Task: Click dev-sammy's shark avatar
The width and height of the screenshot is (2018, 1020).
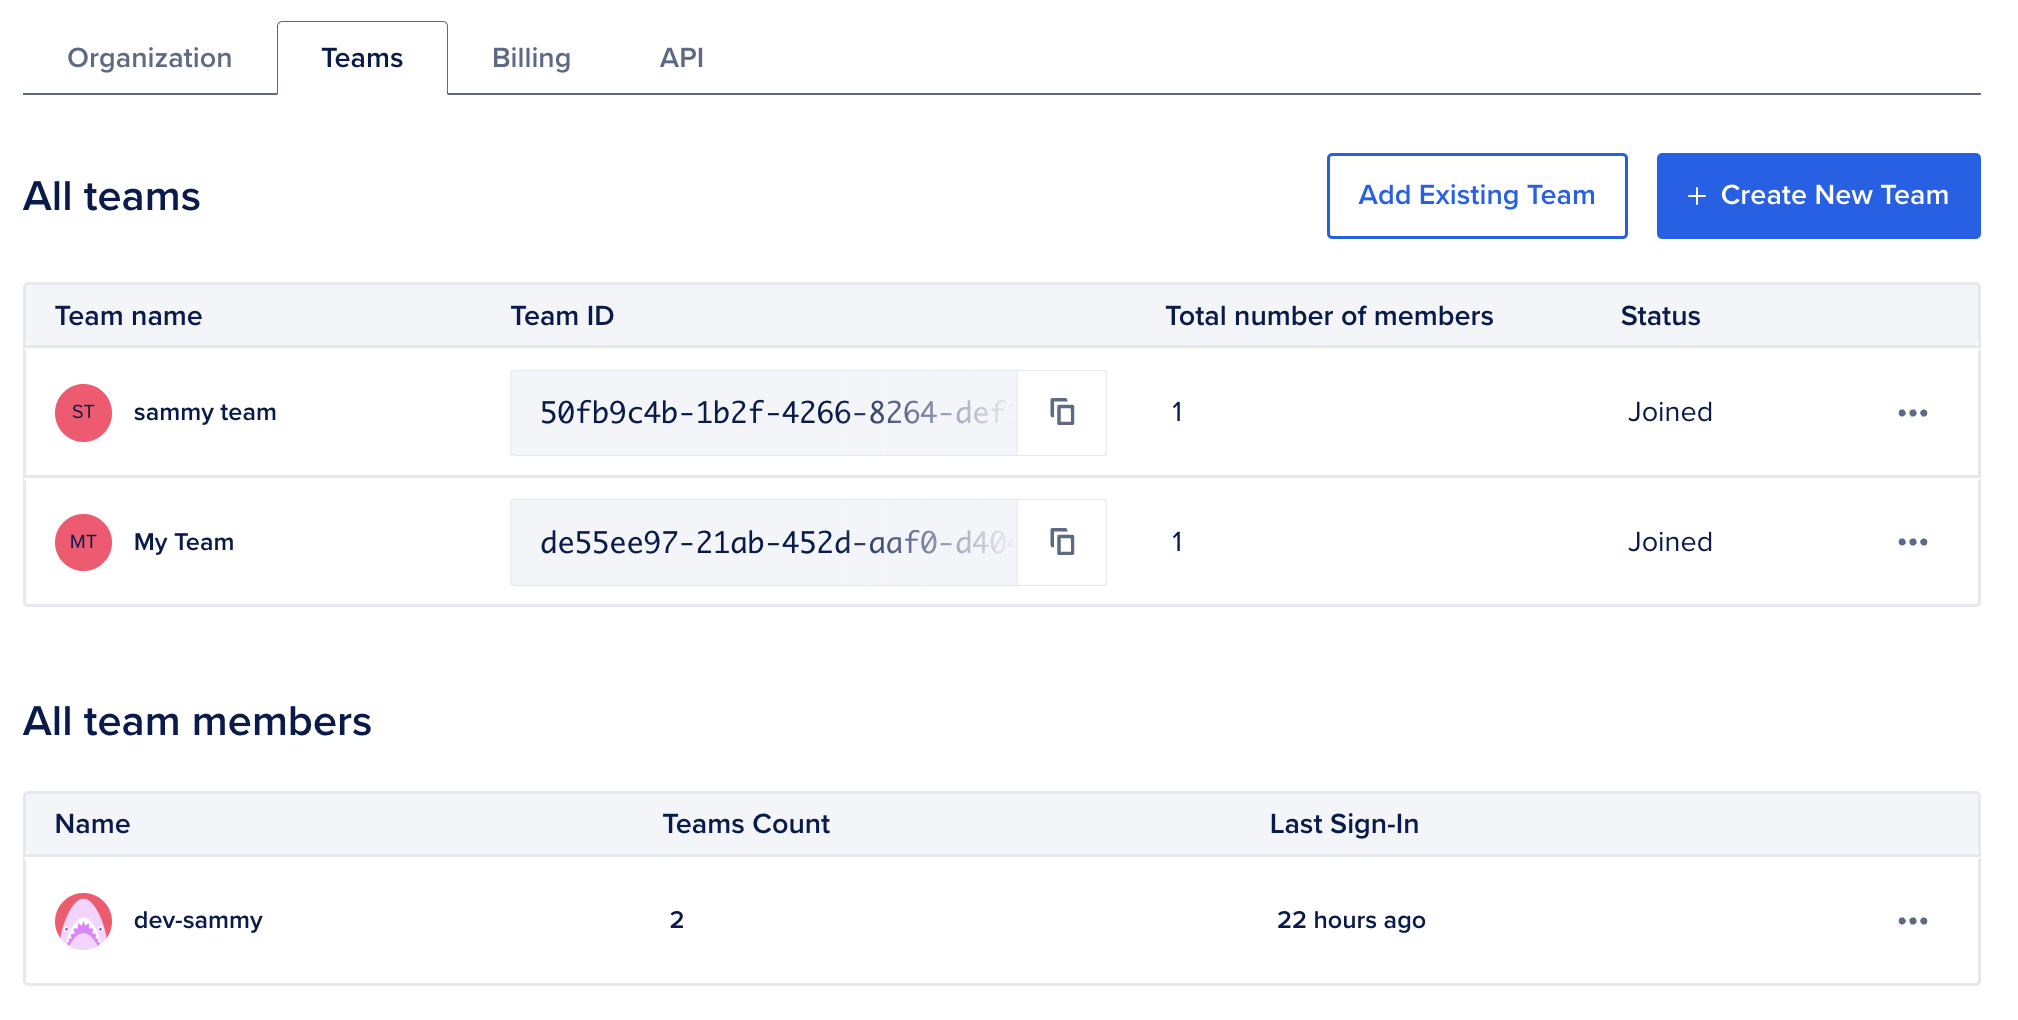Action: coord(82,920)
